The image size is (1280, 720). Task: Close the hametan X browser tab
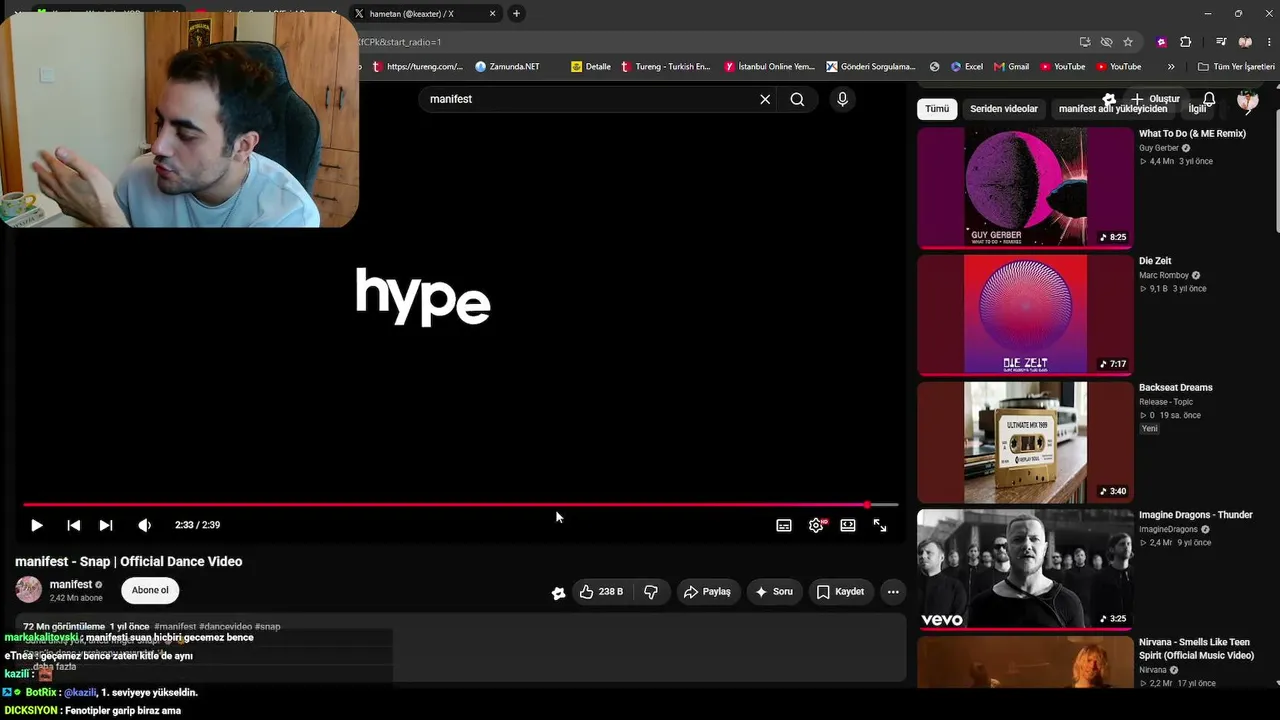(492, 14)
